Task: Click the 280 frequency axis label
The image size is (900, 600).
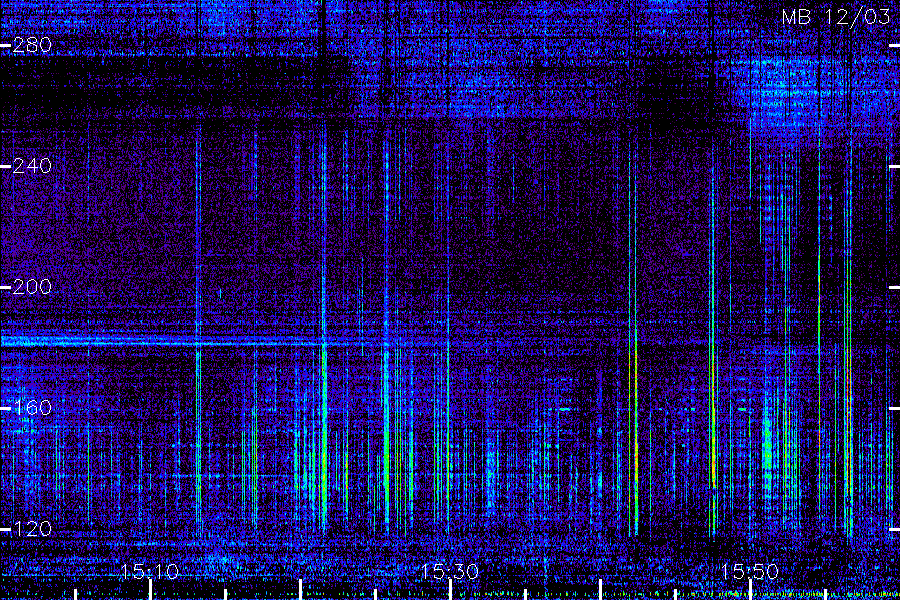Action: point(32,45)
